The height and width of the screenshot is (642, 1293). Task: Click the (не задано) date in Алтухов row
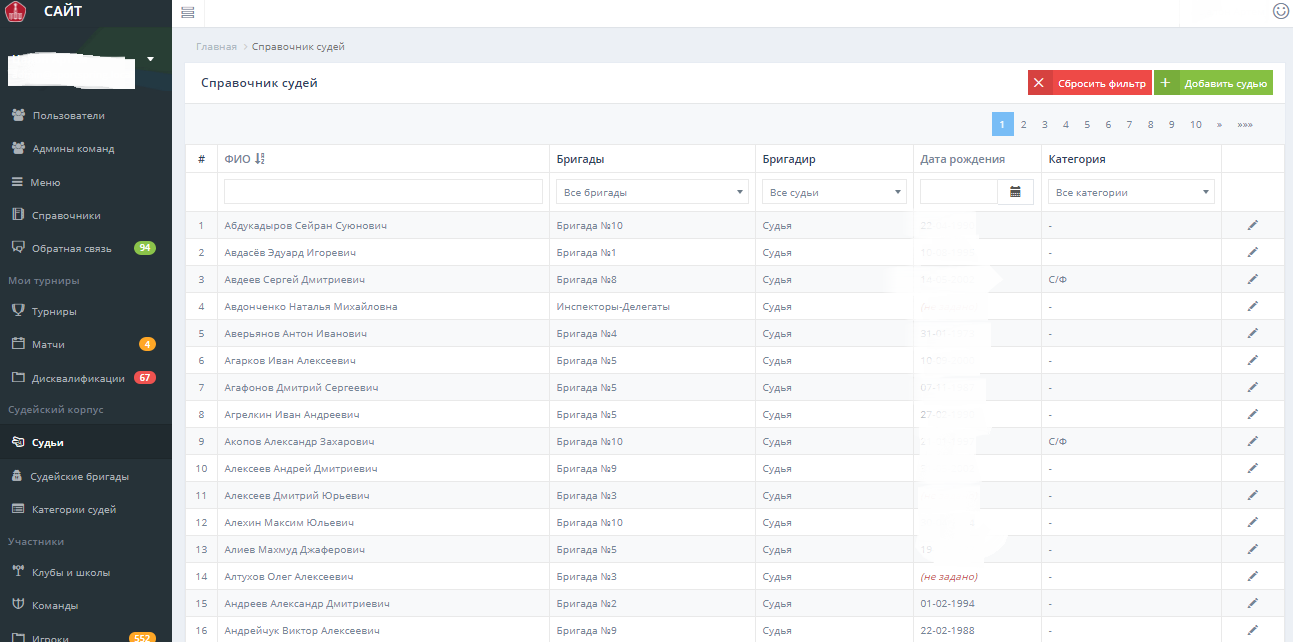948,576
